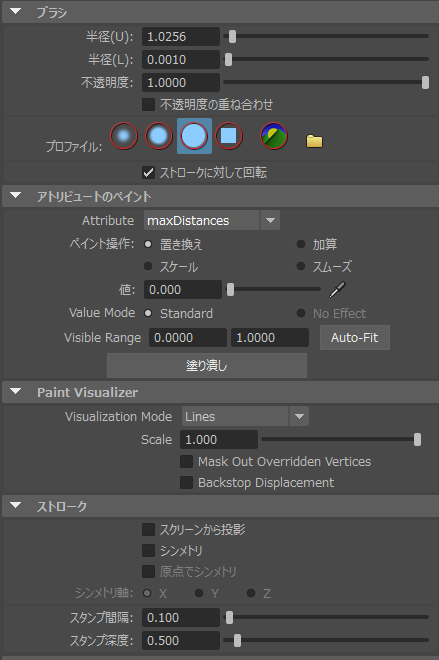The image size is (439, 660).
Task: Click the 半径(L) slider handle
Action: coord(229,59)
